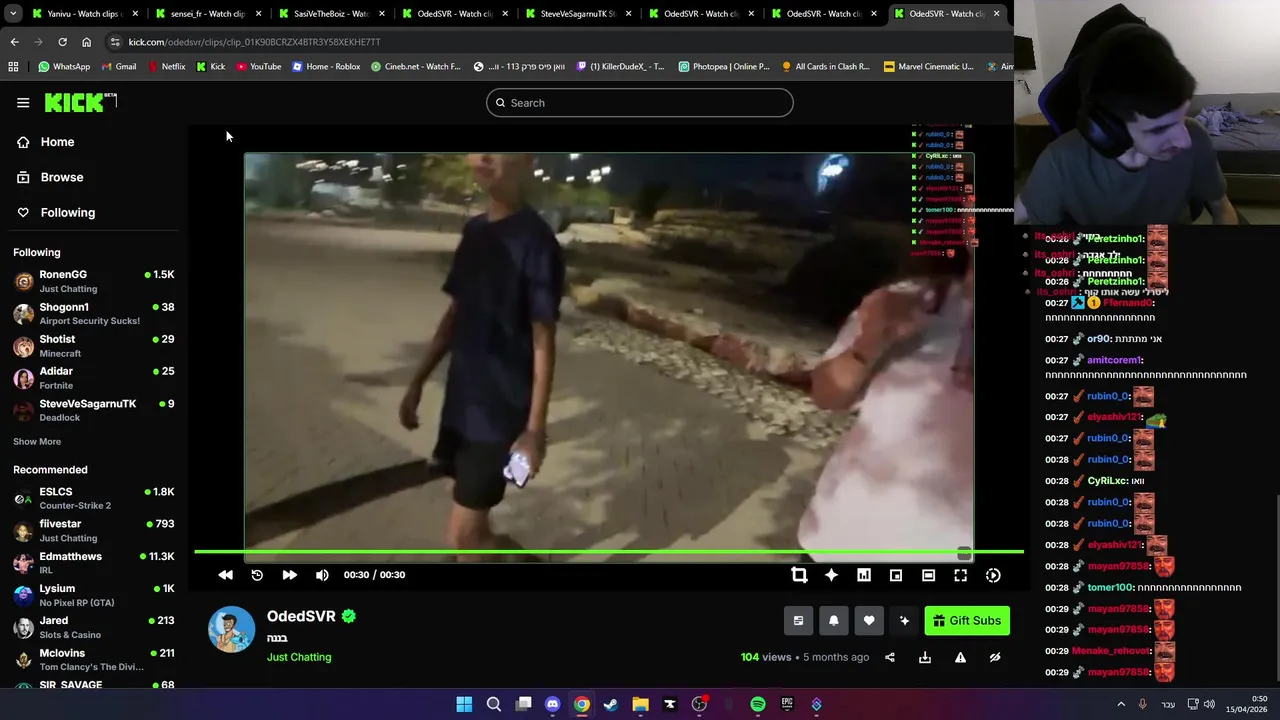Expand Show More under Following
The image size is (1280, 720).
[37, 441]
